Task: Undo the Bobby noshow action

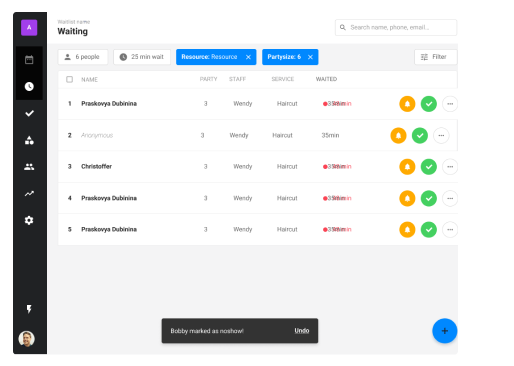Action: [302, 331]
